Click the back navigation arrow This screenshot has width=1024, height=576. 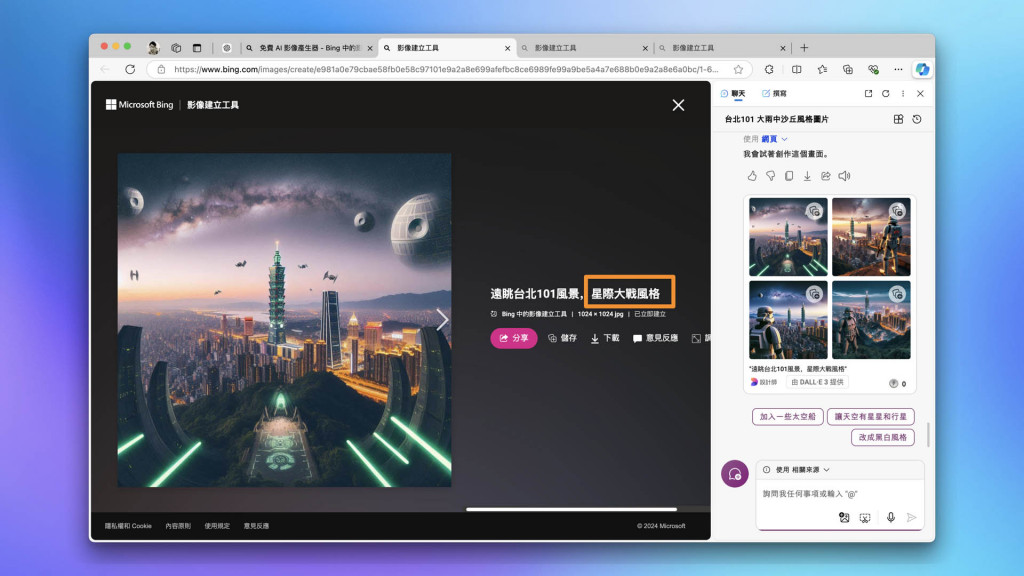pos(105,69)
